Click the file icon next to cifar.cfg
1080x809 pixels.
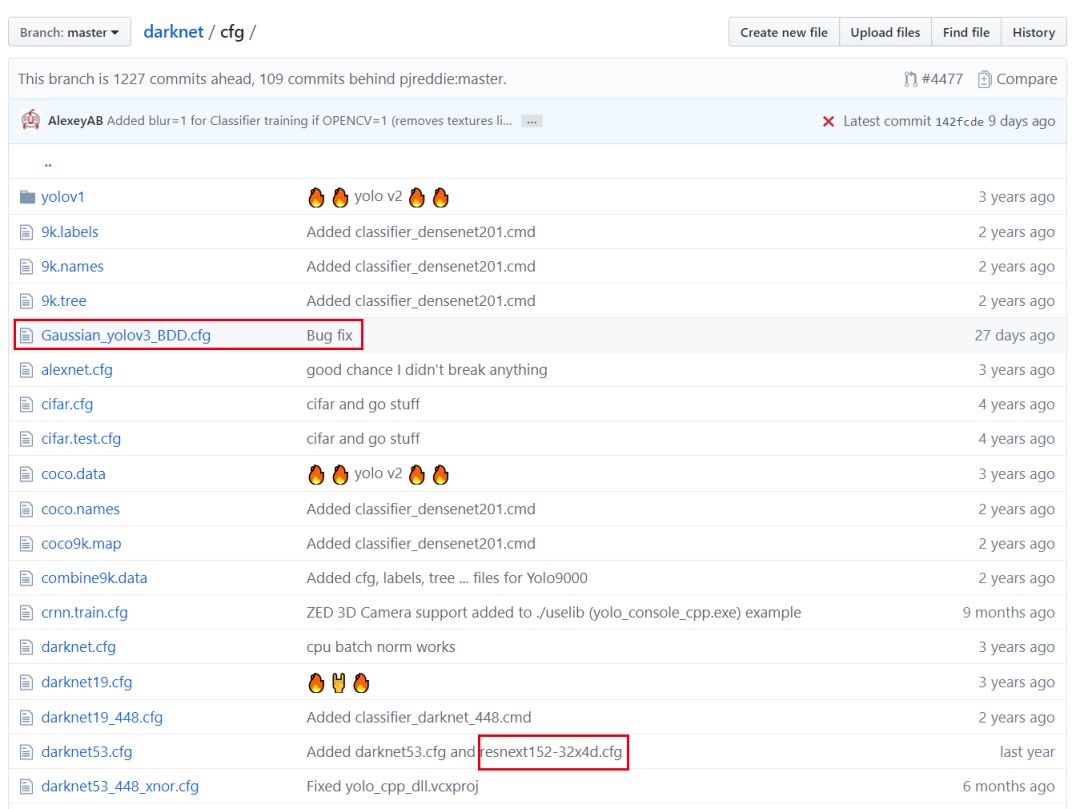pos(26,404)
